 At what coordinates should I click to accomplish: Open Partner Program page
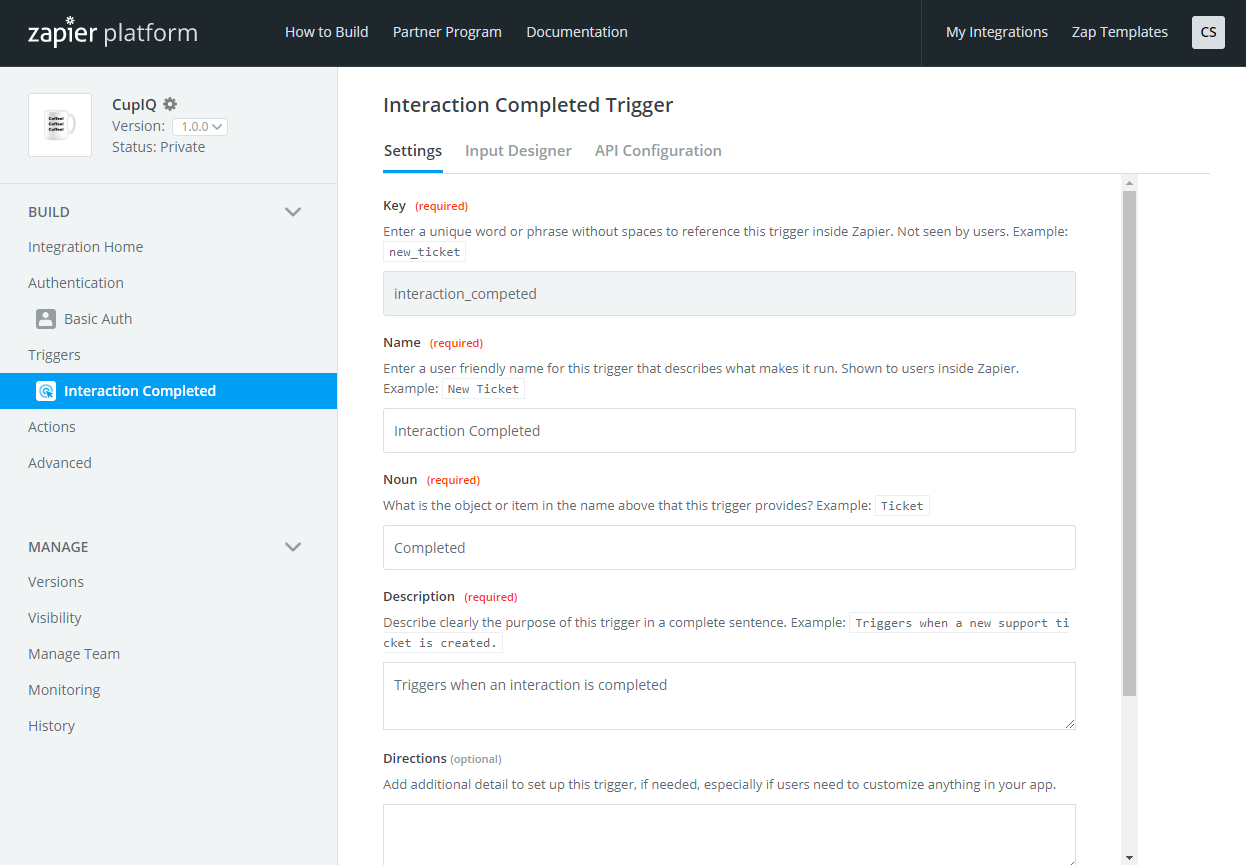[447, 32]
